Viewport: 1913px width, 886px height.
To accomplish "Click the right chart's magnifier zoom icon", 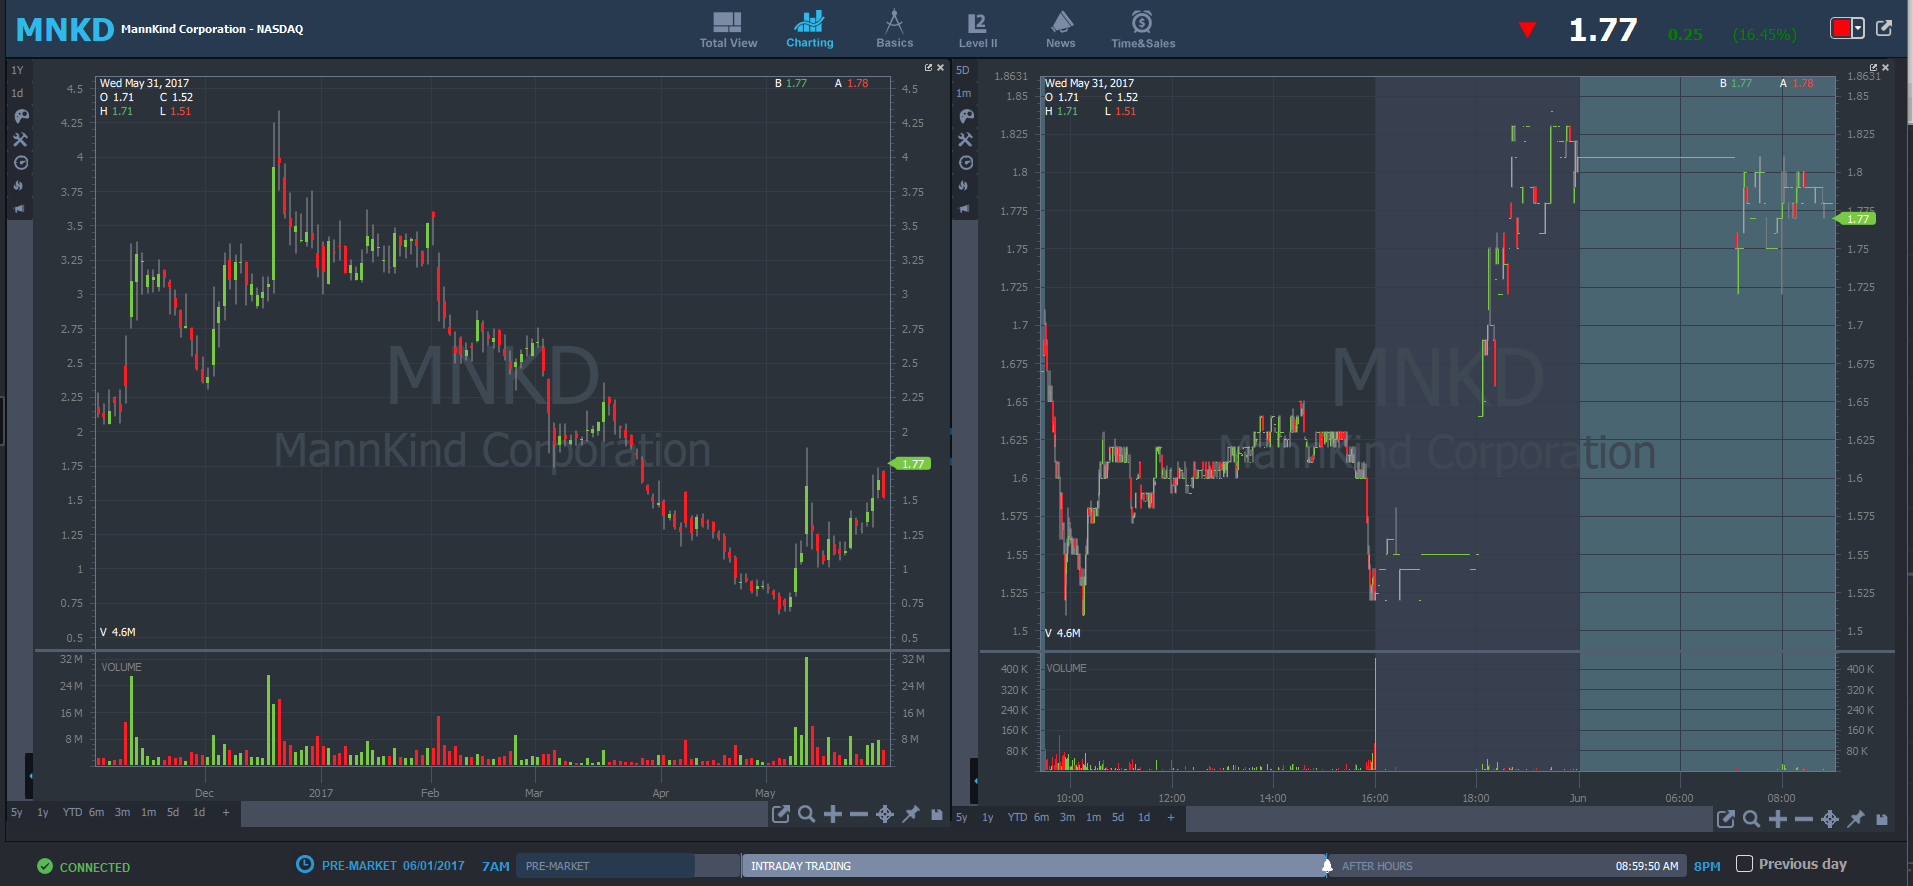I will [x=1752, y=819].
